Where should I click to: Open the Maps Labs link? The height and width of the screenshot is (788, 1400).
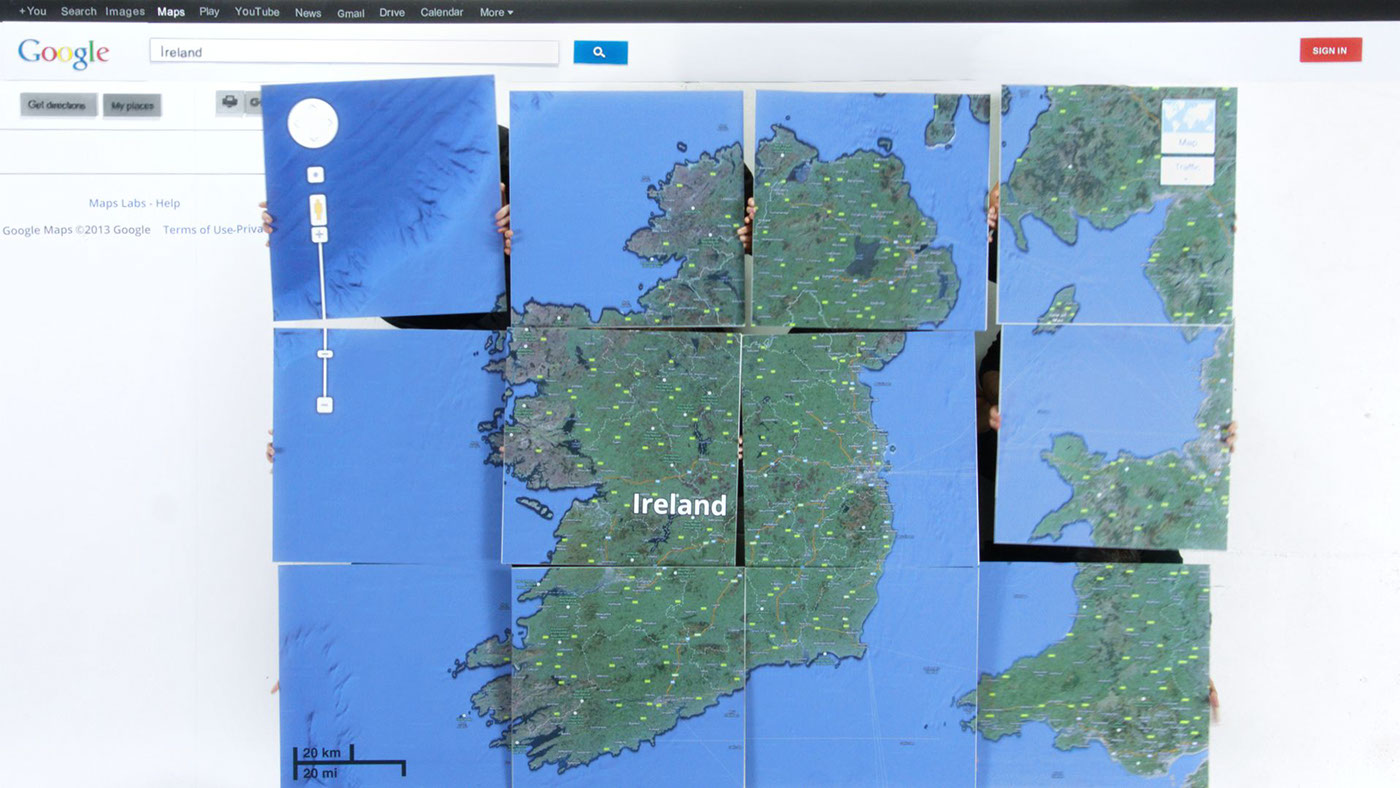117,203
